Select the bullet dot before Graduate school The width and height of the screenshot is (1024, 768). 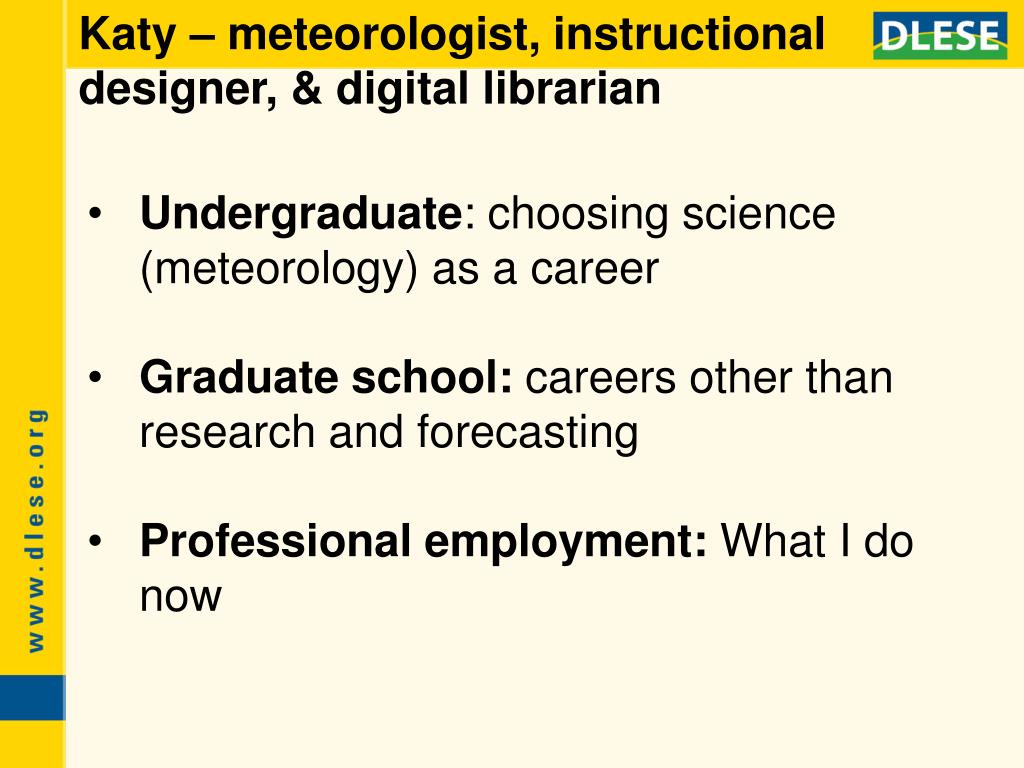coord(96,377)
